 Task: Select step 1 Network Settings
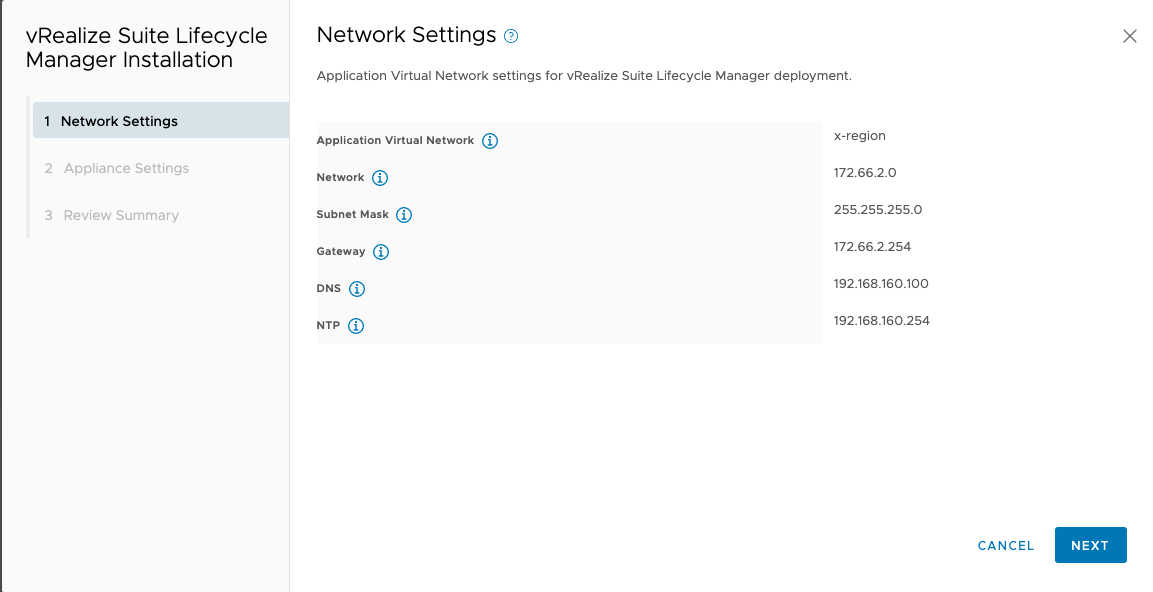tap(161, 121)
